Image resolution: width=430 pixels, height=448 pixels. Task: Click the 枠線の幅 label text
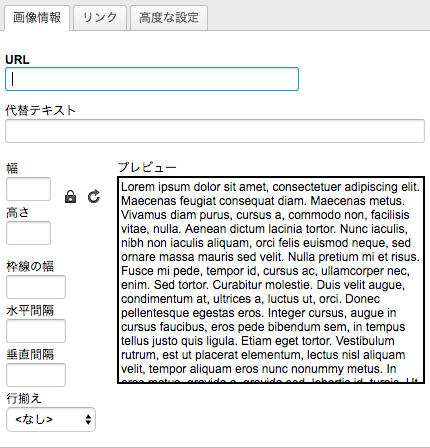point(30,266)
